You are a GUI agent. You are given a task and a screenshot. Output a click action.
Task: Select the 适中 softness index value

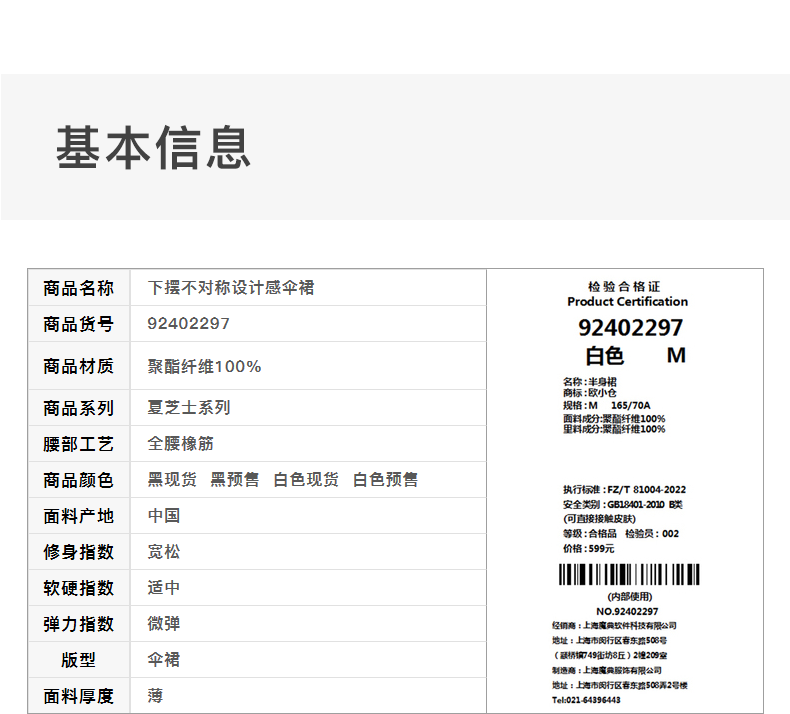[x=164, y=588]
